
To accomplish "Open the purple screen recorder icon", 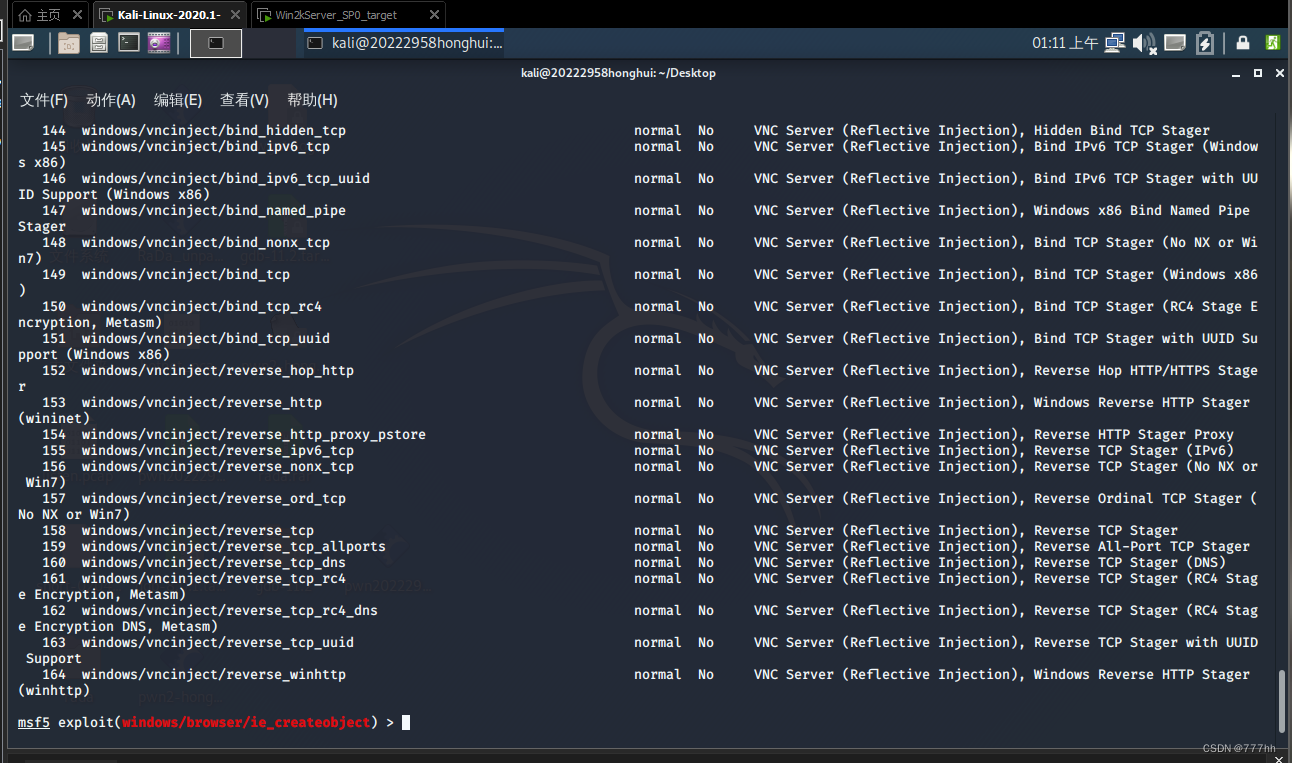I will click(158, 42).
